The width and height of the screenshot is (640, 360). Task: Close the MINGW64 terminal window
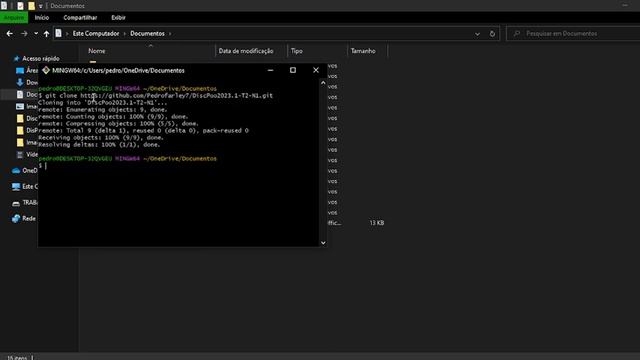pyautogui.click(x=316, y=70)
